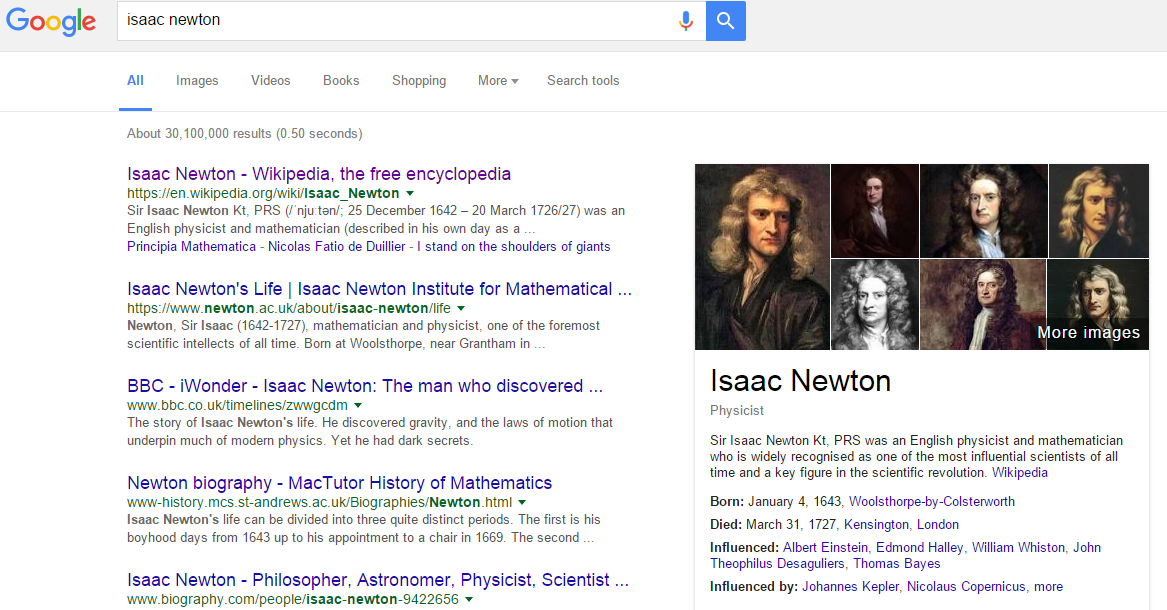Open I stand on the shoulders of giants link
Image resolution: width=1167 pixels, height=610 pixels.
click(x=514, y=246)
